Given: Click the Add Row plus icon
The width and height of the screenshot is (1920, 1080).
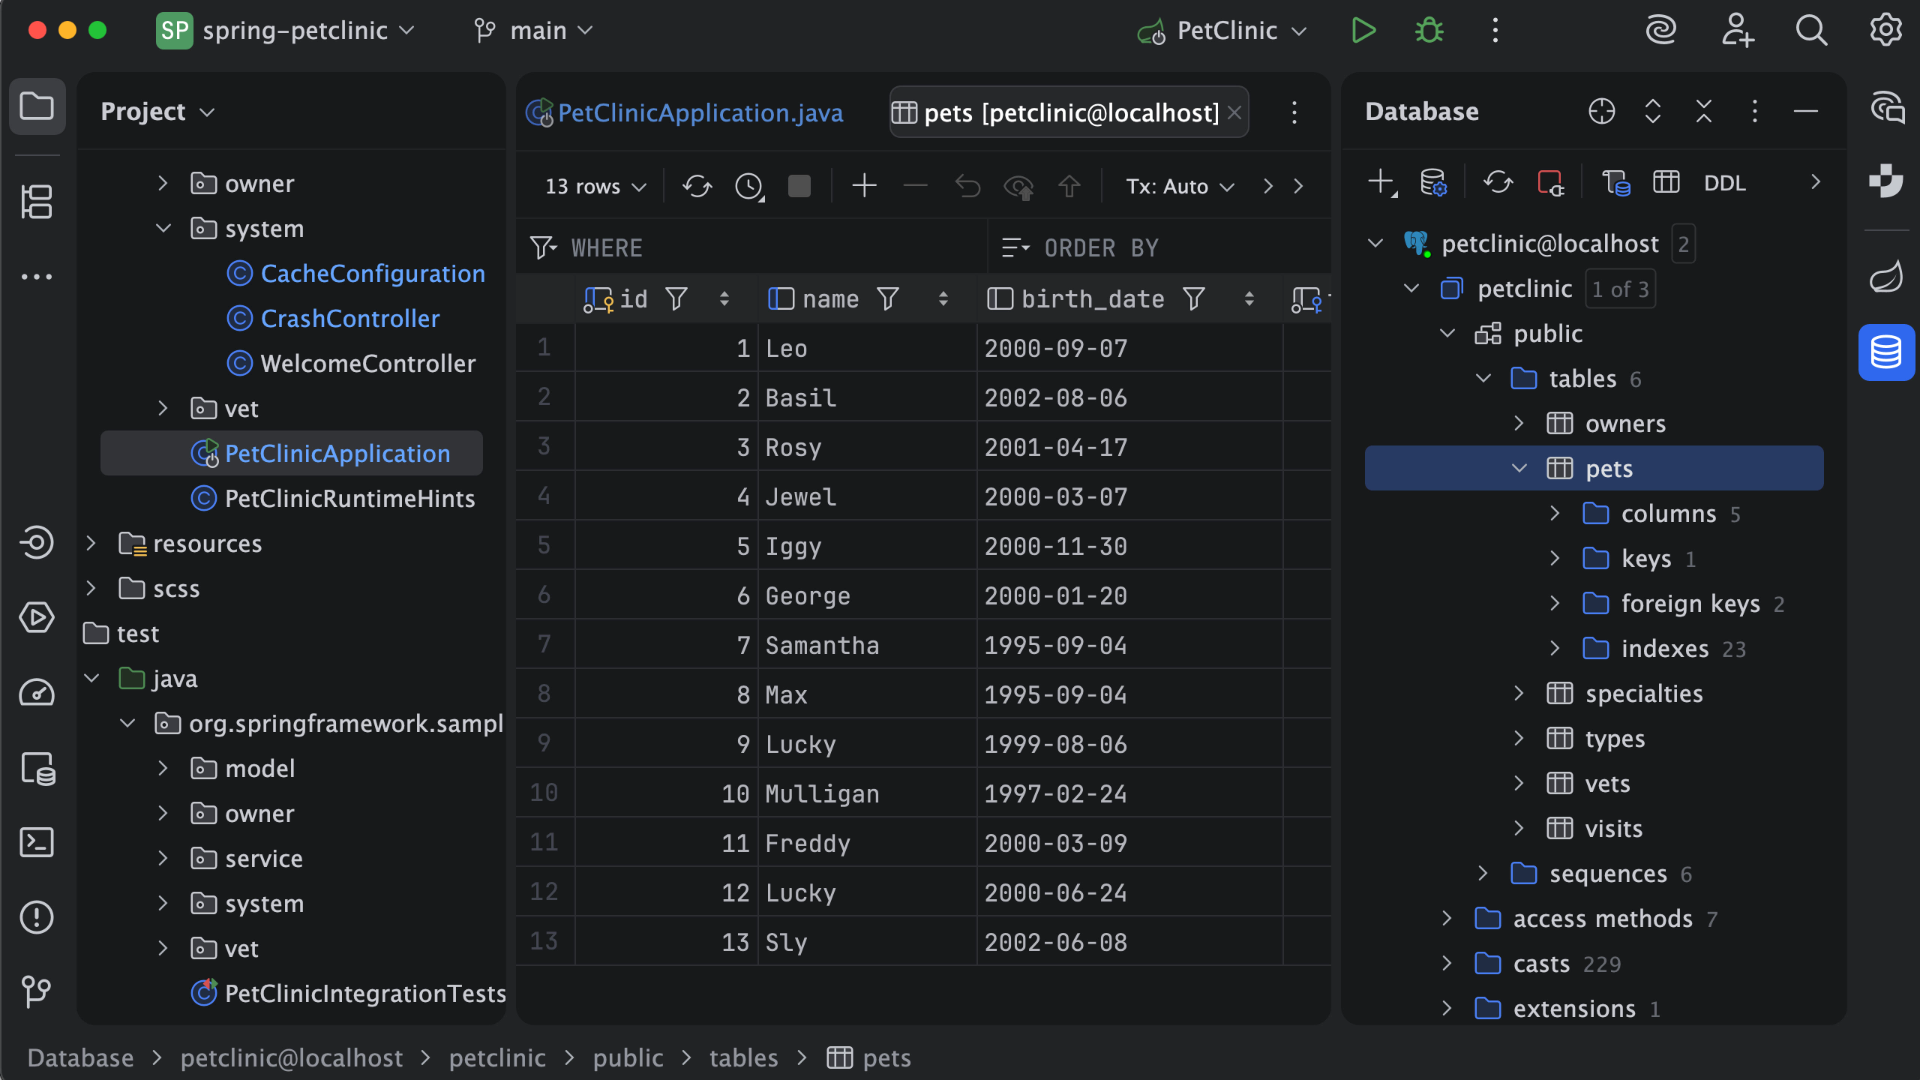Looking at the screenshot, I should click(864, 186).
